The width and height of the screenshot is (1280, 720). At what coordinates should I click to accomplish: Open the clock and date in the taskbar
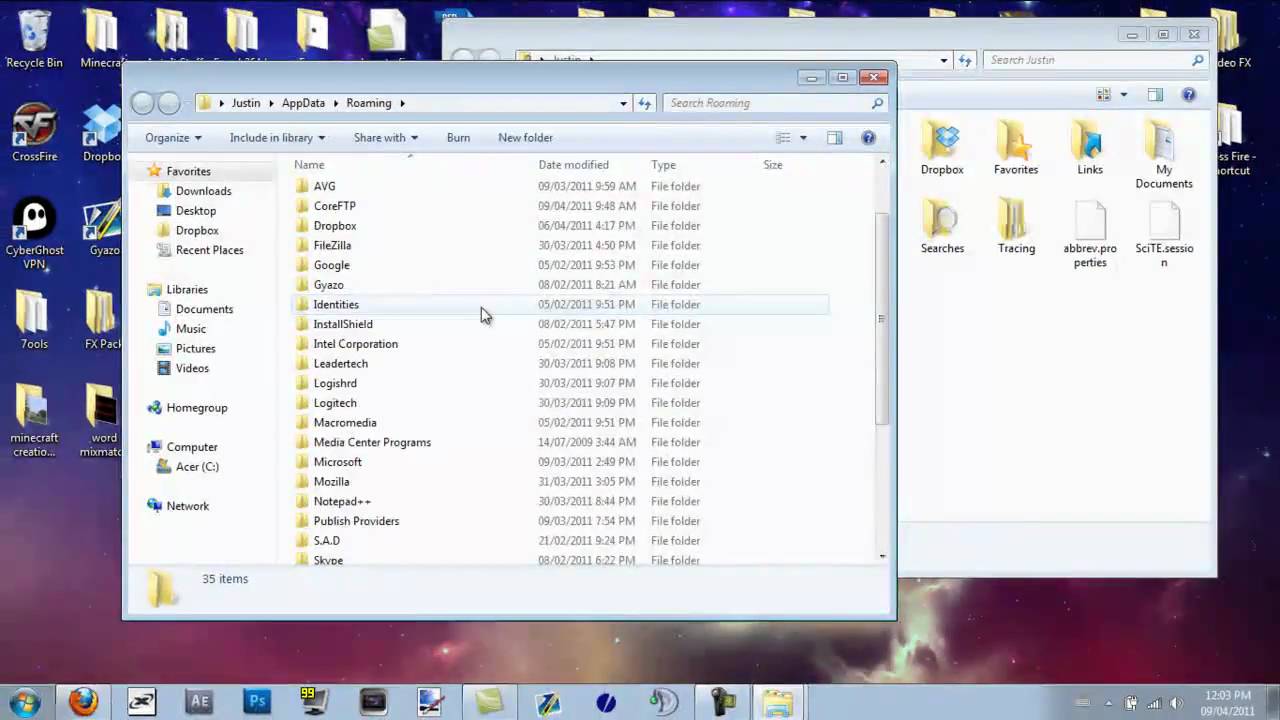(x=1228, y=703)
